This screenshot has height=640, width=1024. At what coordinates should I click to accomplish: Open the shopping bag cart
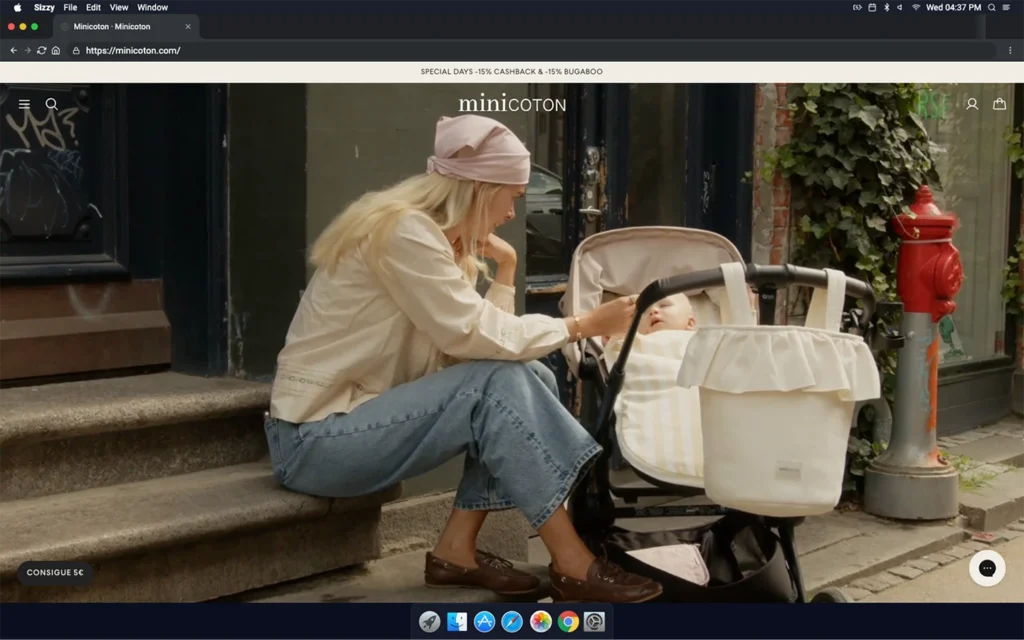click(x=999, y=104)
